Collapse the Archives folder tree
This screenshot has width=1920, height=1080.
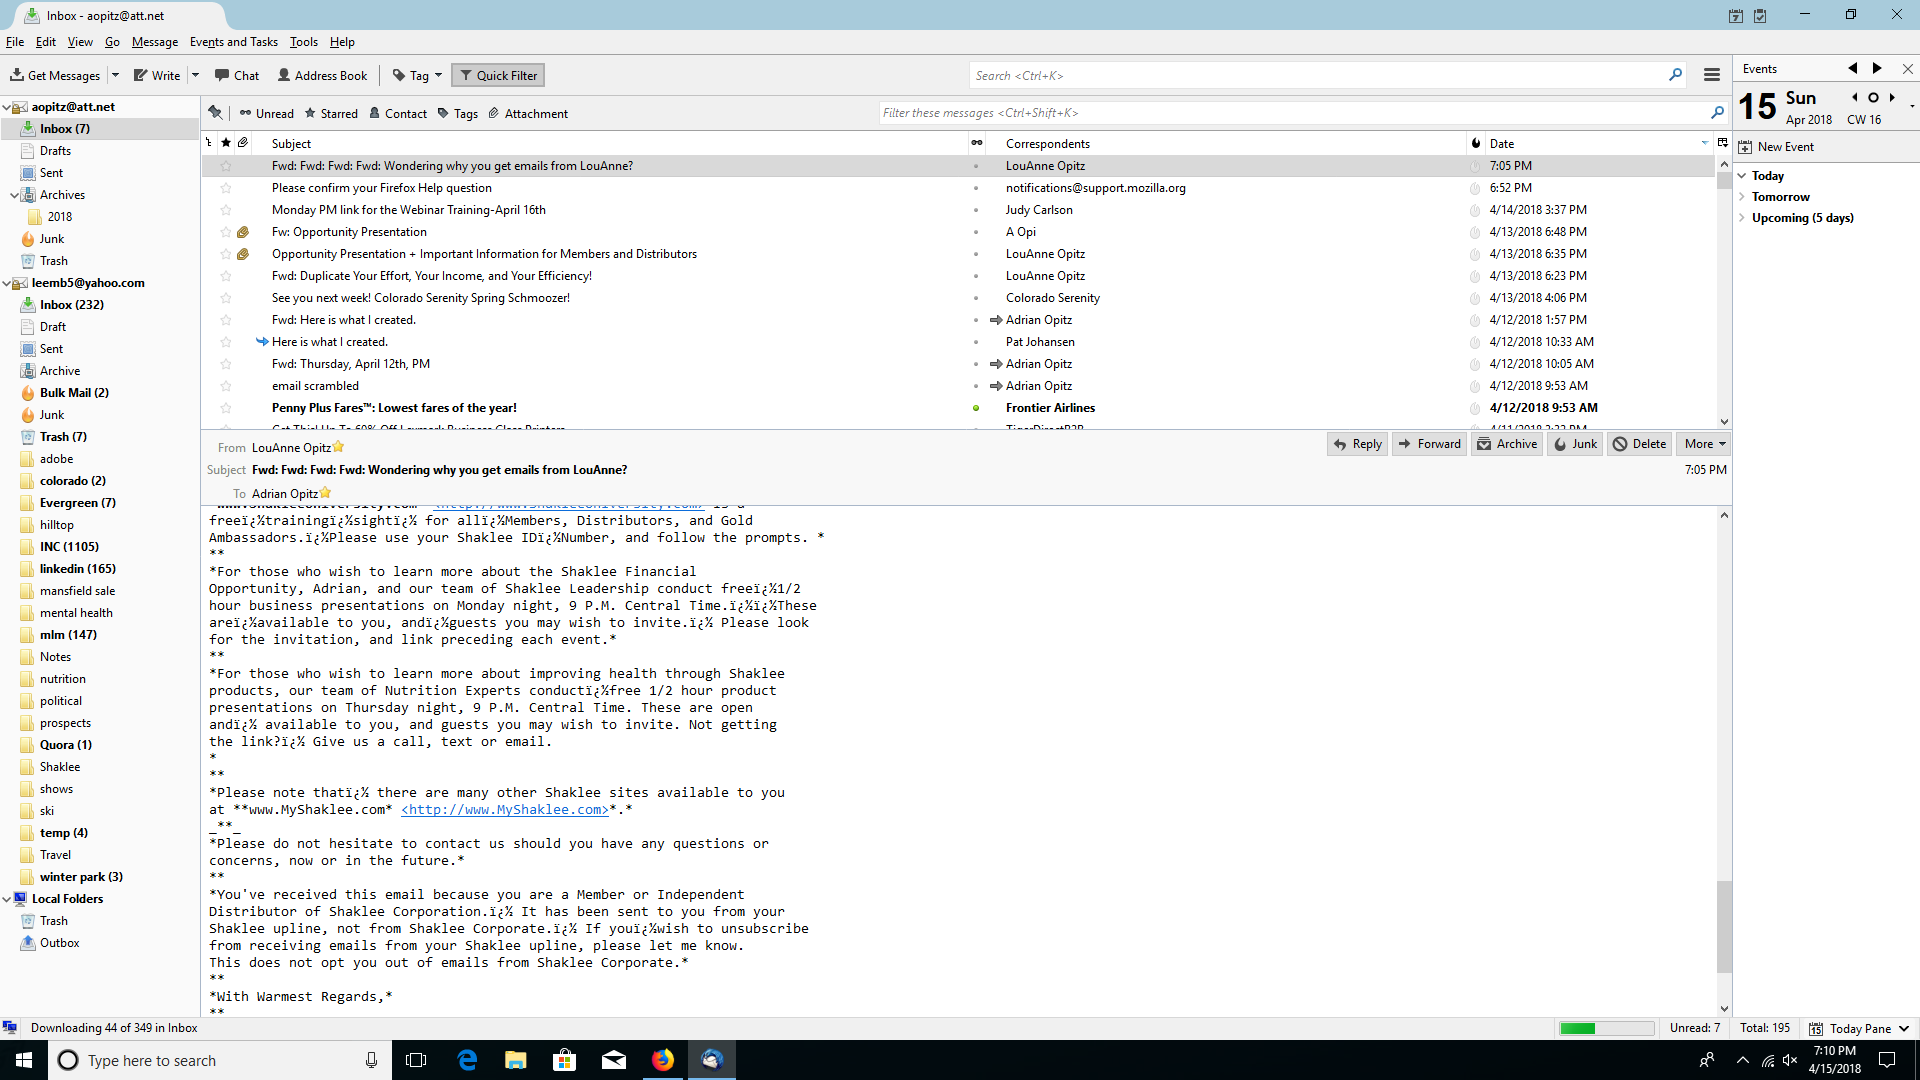(14, 195)
